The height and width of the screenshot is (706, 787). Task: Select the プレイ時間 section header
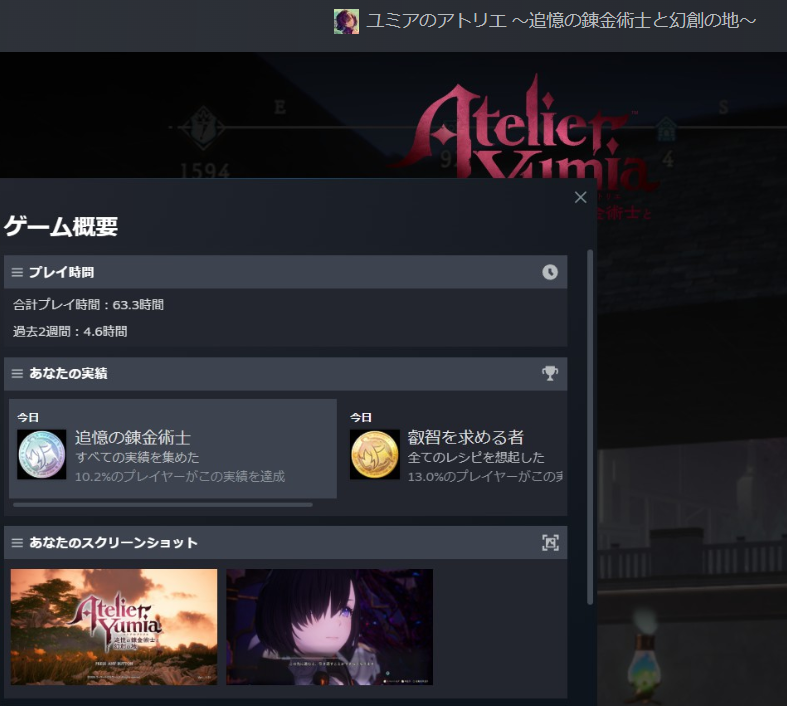tap(286, 272)
